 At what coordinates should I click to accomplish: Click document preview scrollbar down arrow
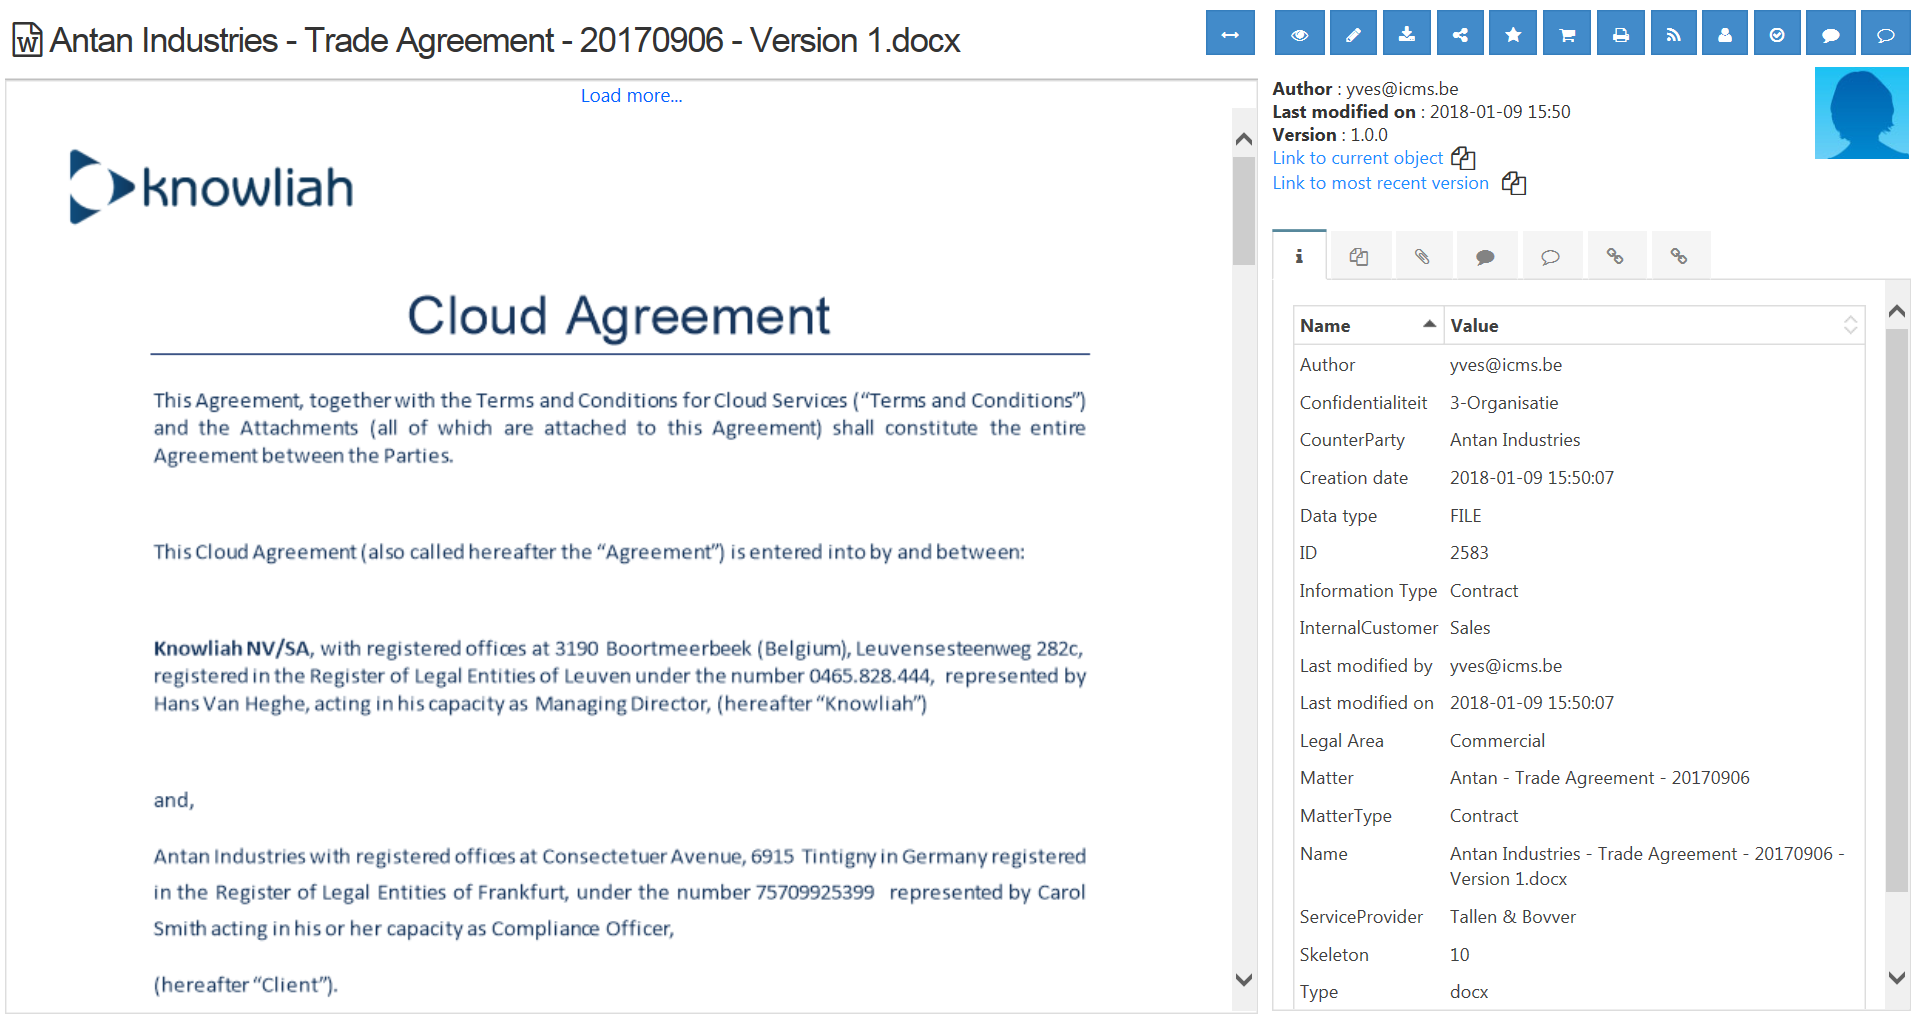coord(1244,980)
